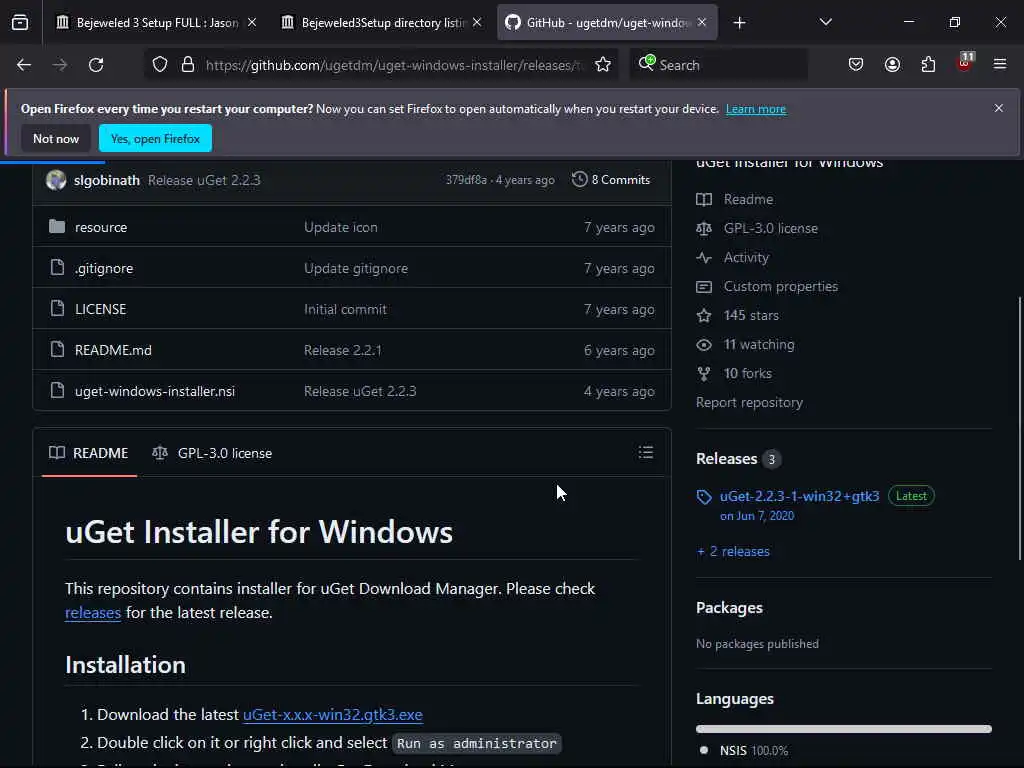Follow the releases link in README
The width and height of the screenshot is (1024, 768).
[93, 613]
